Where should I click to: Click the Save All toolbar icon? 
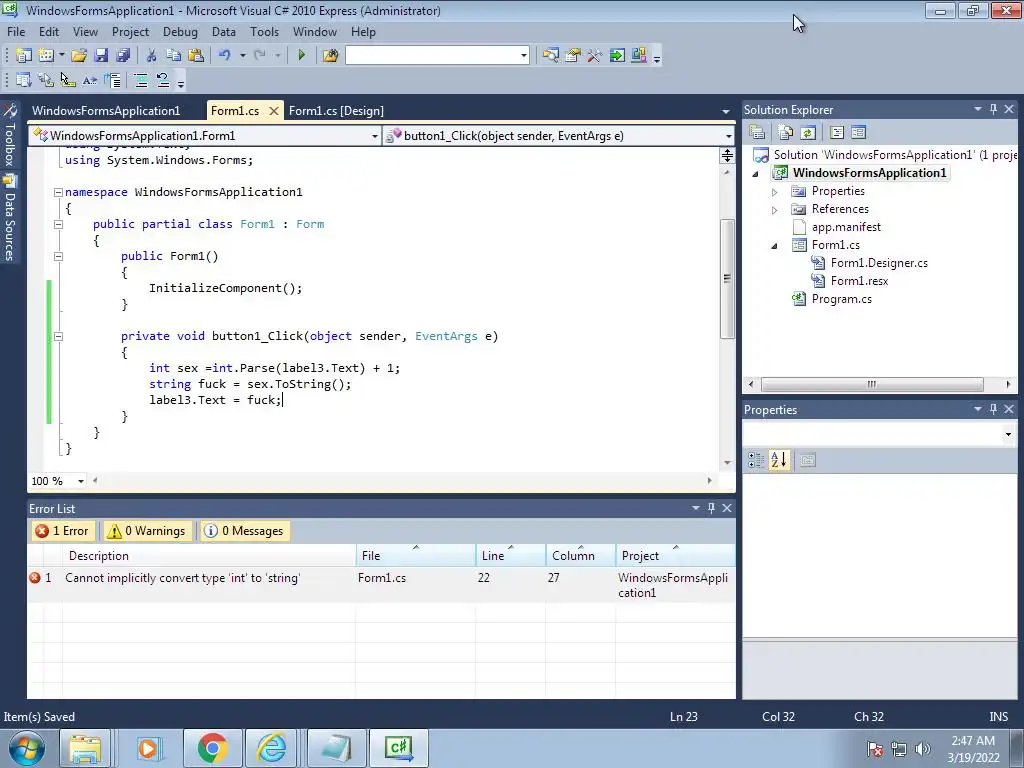click(123, 56)
